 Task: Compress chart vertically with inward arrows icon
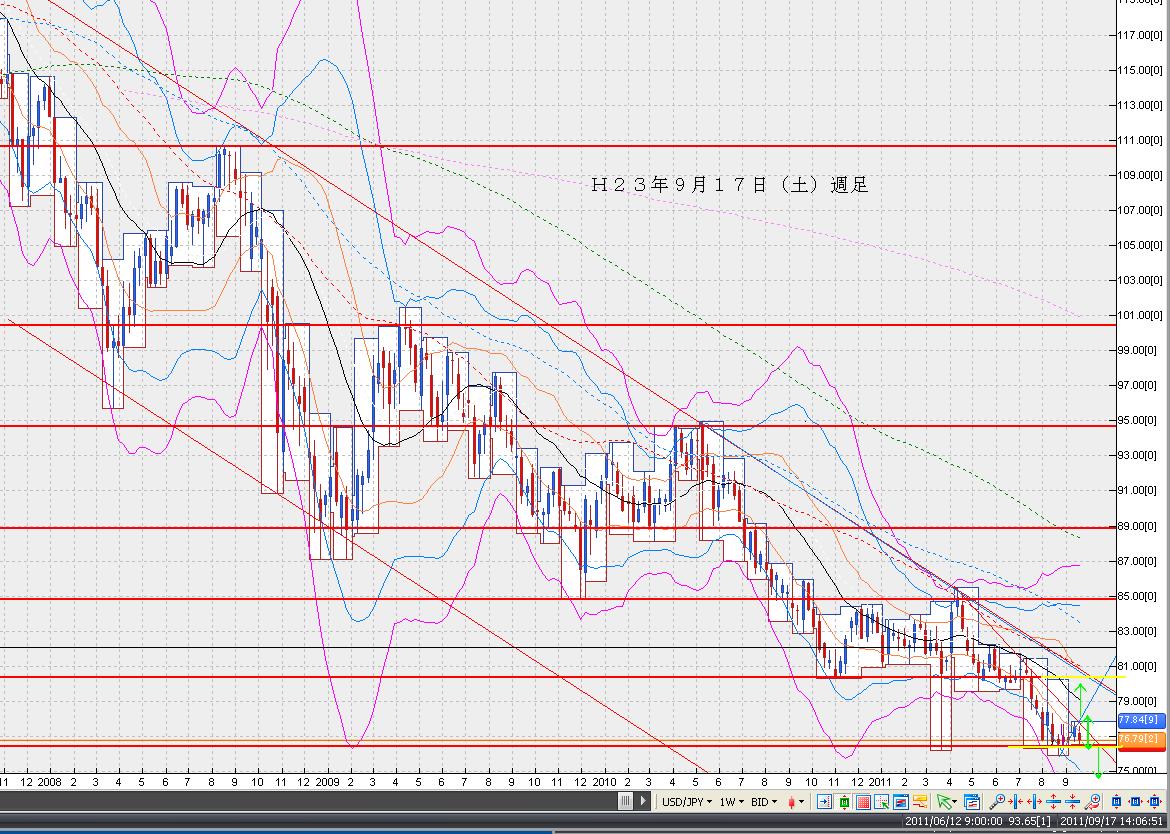point(1072,802)
